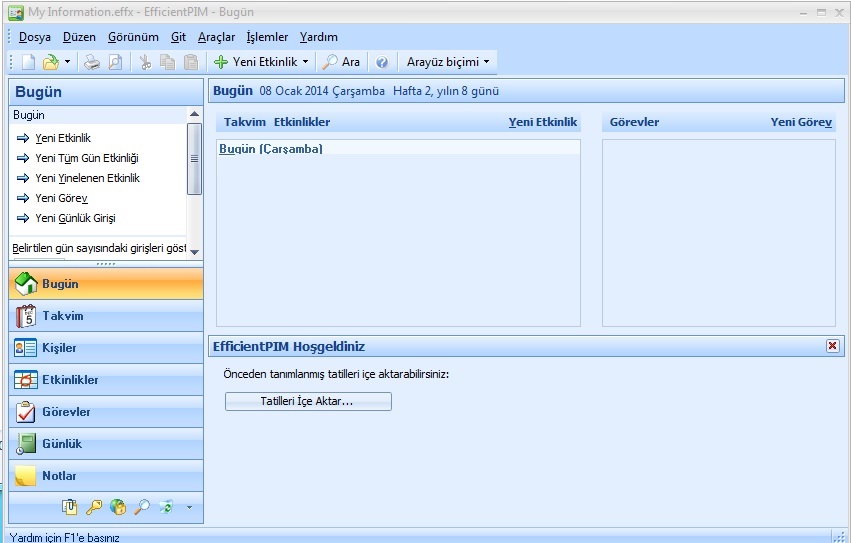This screenshot has width=851, height=543.
Task: Open the Arayüz biçimi dropdown
Action: [x=448, y=62]
